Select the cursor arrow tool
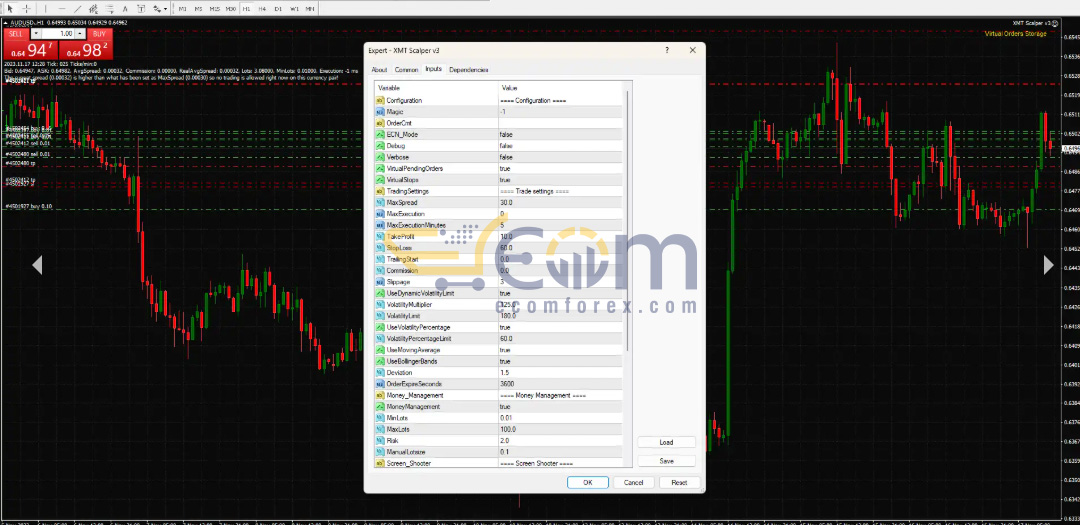Viewport: 1080px width, 525px height. 10,9
